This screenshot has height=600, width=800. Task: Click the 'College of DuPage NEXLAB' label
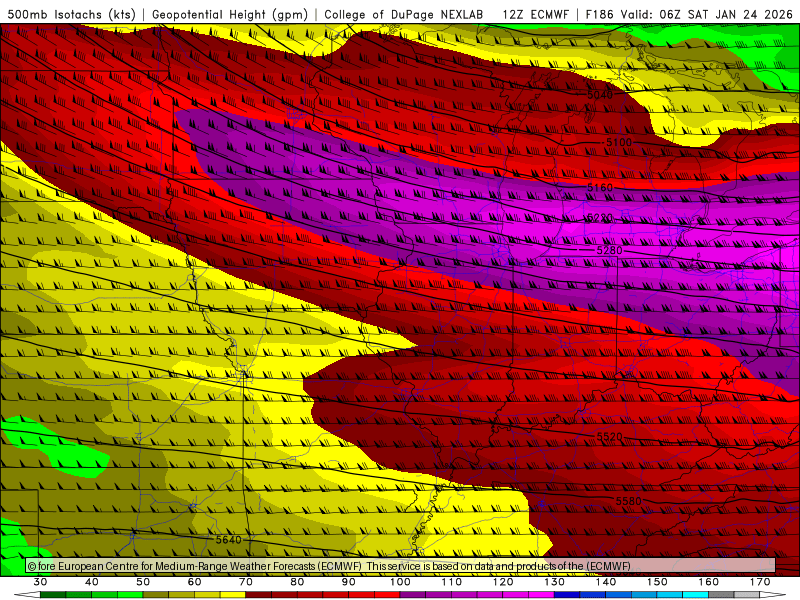tap(404, 14)
